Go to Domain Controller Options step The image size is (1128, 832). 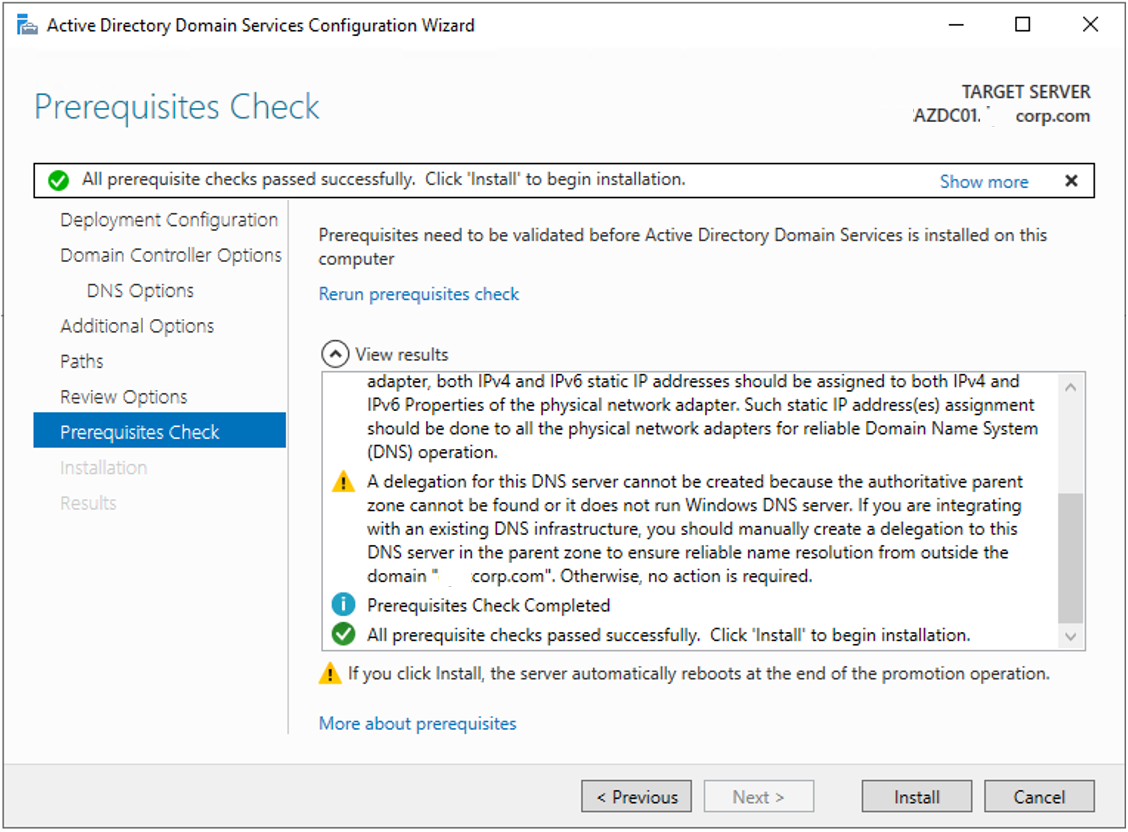click(170, 255)
